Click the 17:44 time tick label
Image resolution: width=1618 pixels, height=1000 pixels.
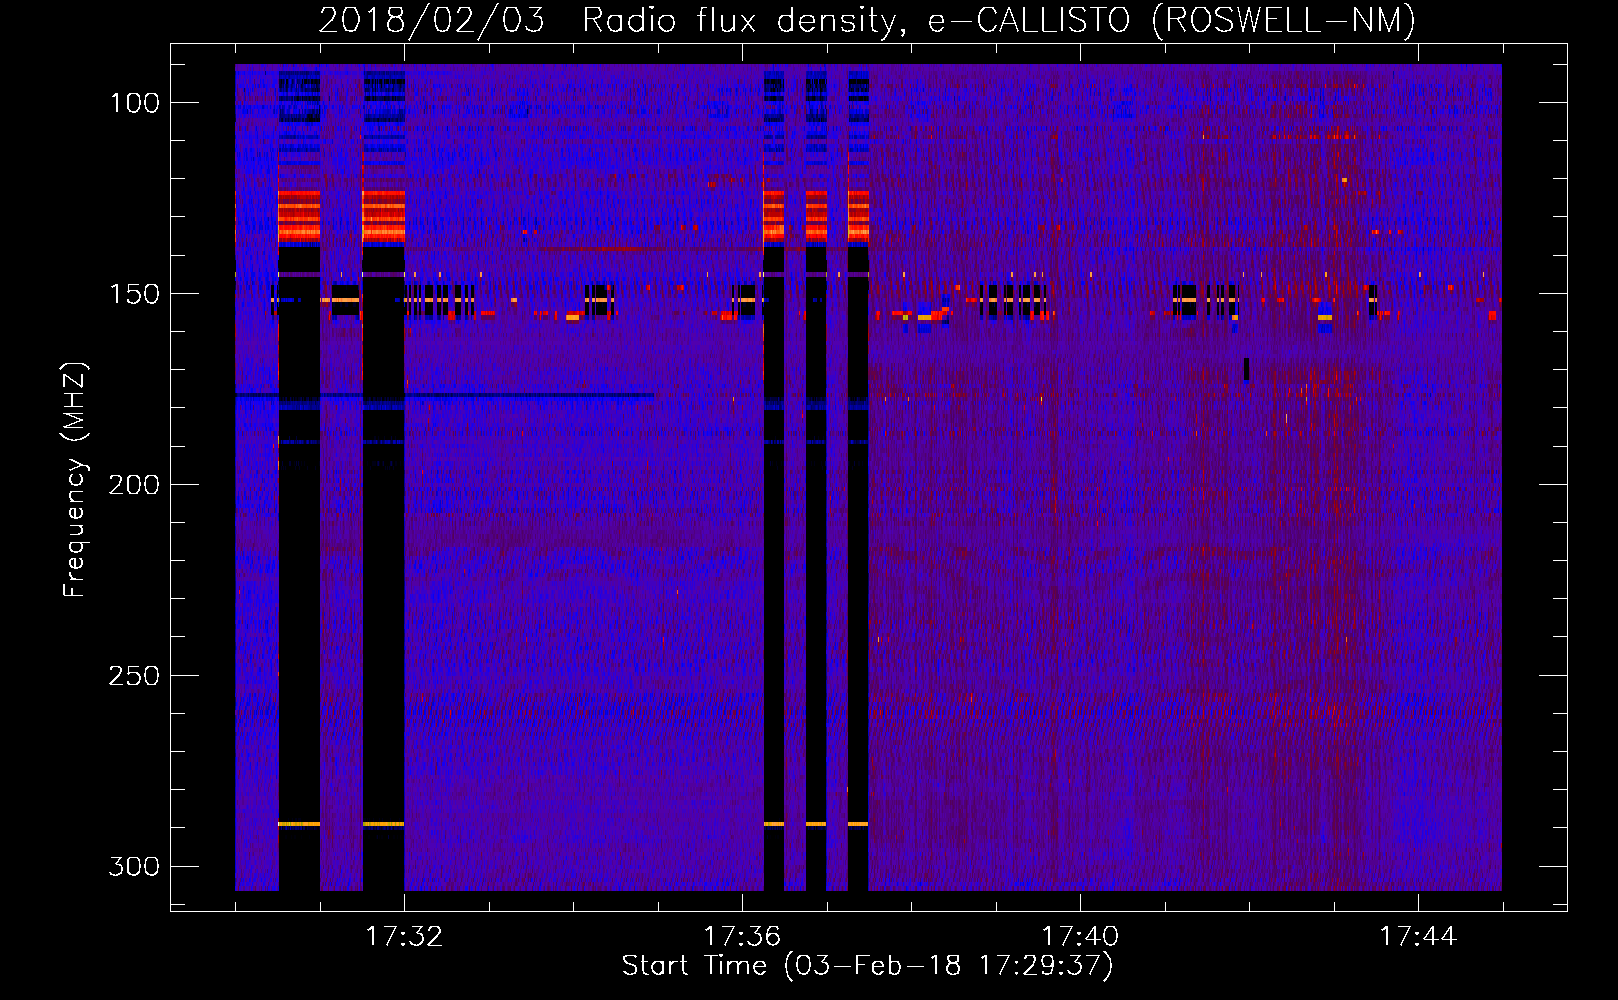[x=1418, y=937]
